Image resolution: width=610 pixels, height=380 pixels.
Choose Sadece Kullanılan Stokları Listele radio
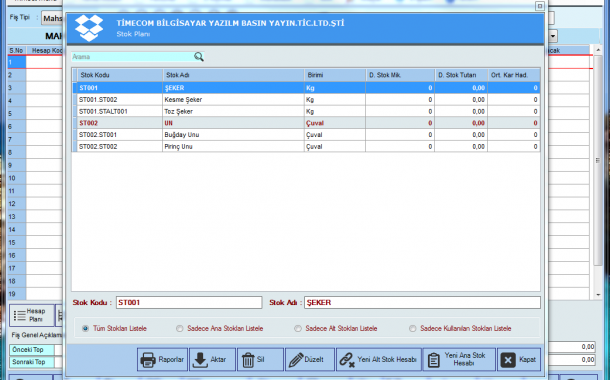point(412,329)
